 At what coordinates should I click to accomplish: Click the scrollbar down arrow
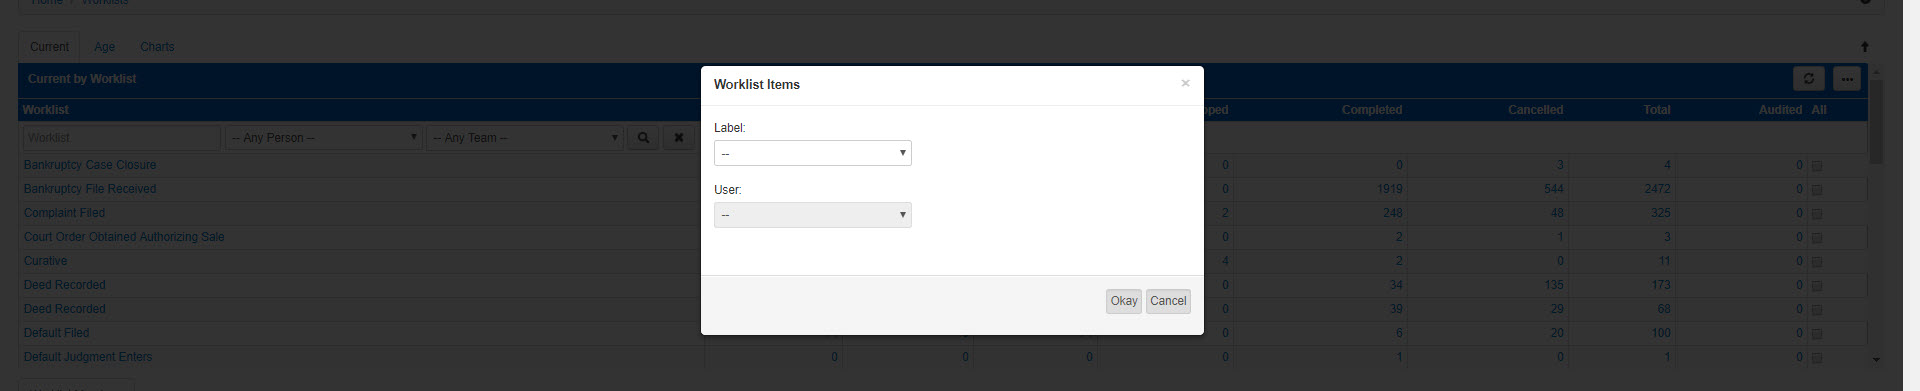(x=1876, y=359)
